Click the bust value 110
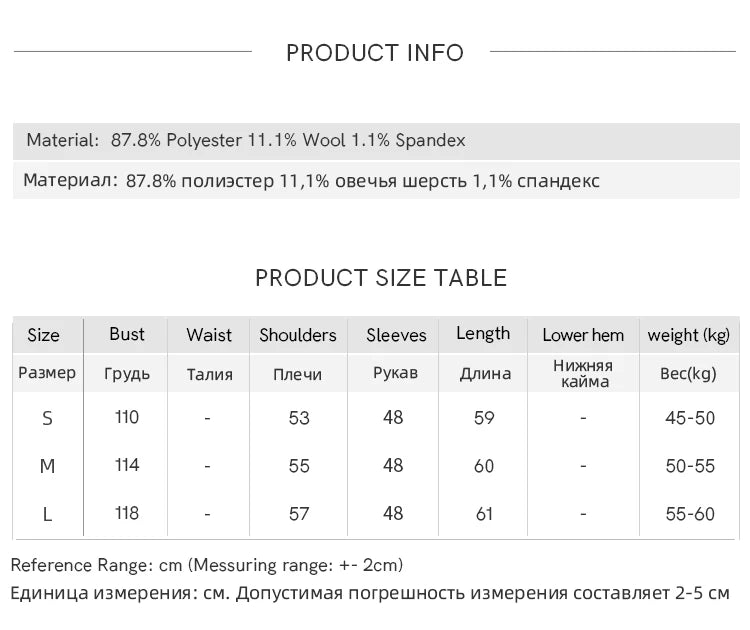 click(x=127, y=417)
